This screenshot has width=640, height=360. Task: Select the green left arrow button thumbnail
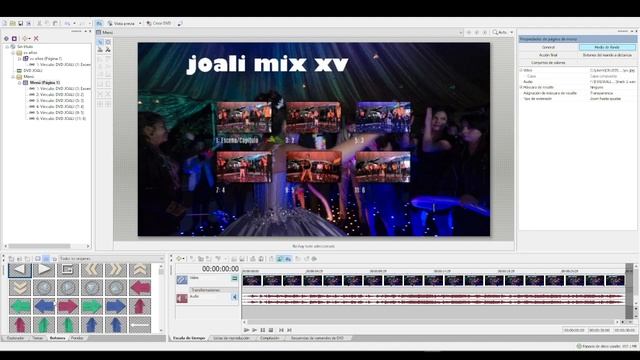coord(20,306)
